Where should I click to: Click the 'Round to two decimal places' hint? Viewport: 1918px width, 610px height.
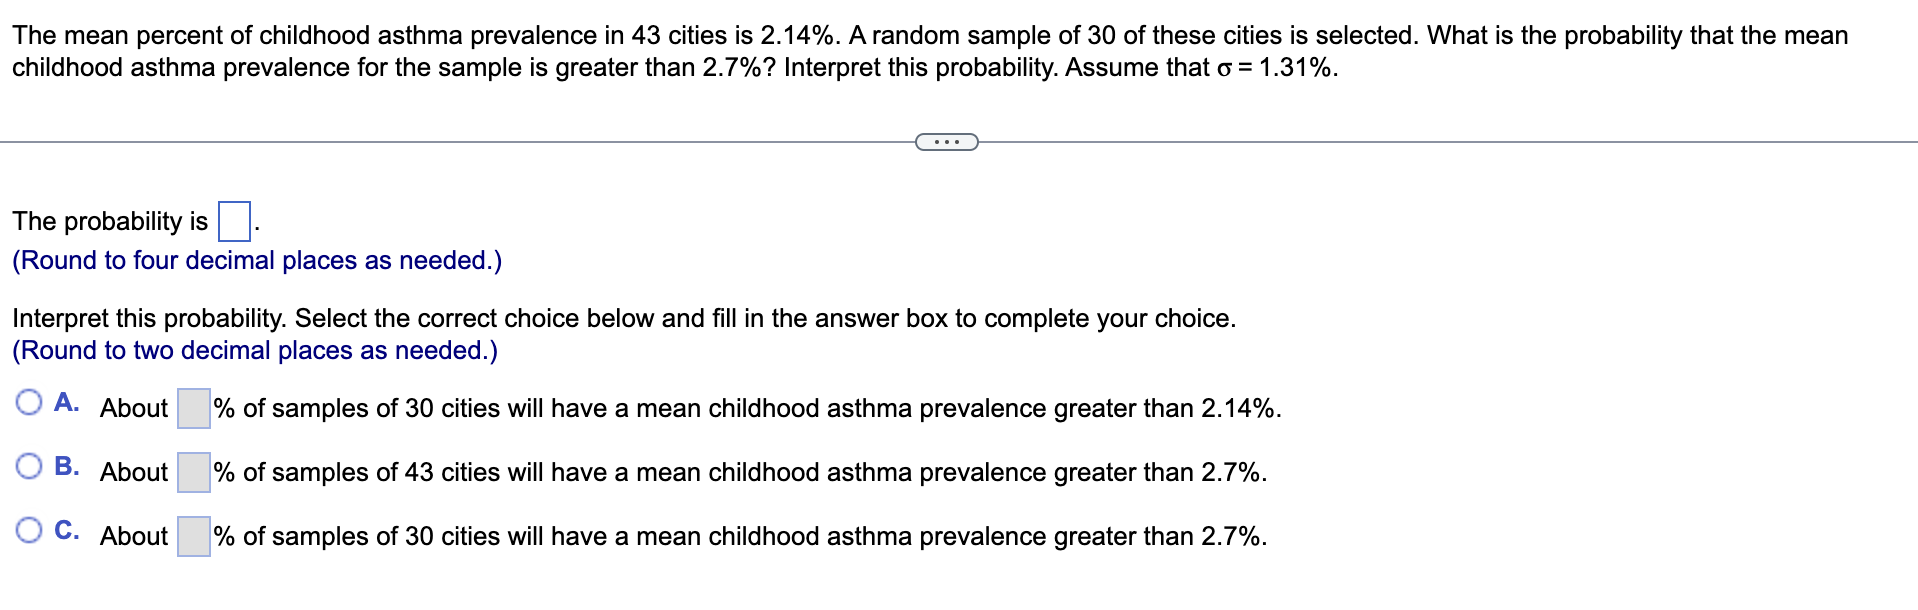click(255, 350)
